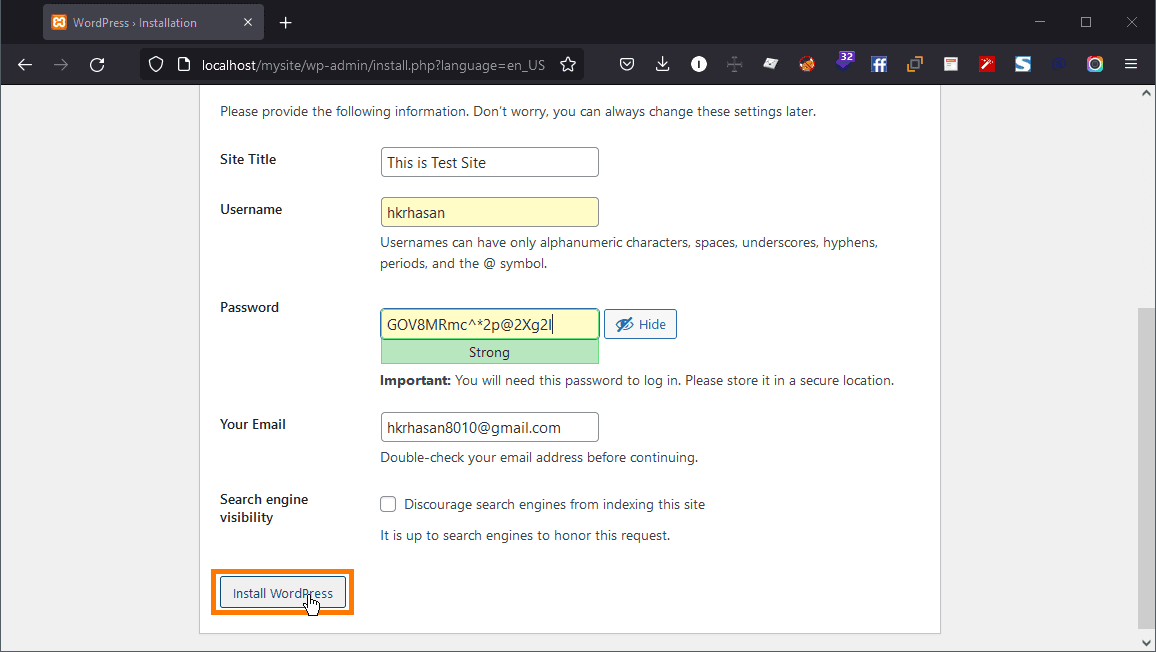Click the address bar URL
Image resolution: width=1156 pixels, height=652 pixels.
(373, 65)
